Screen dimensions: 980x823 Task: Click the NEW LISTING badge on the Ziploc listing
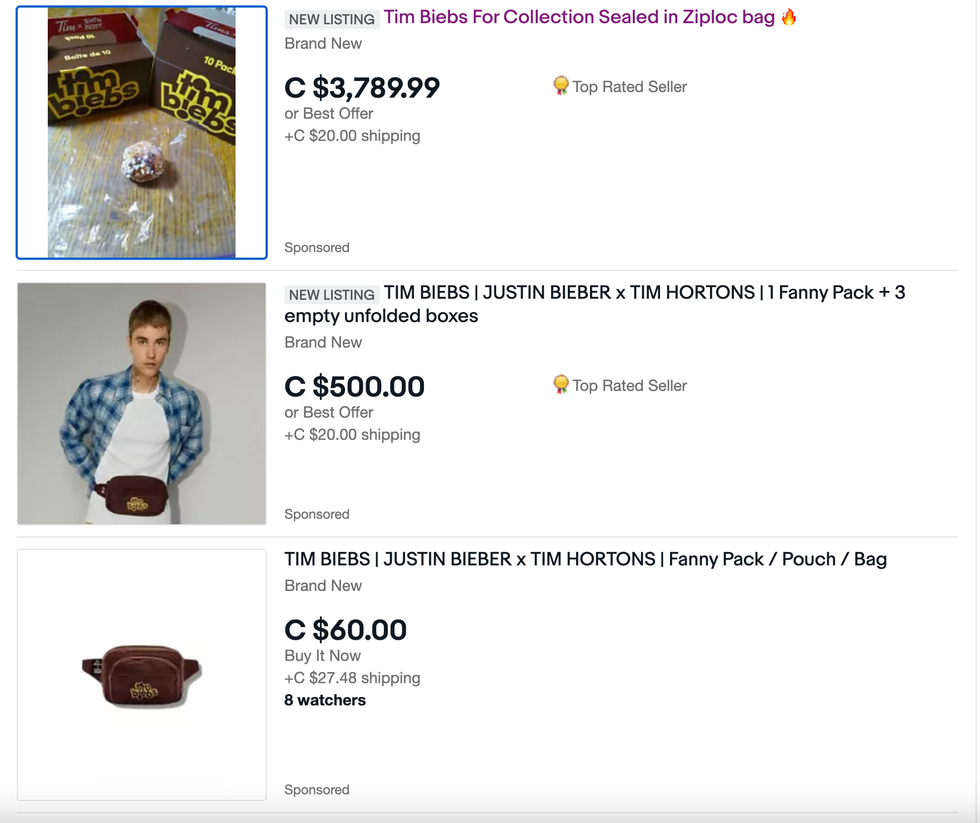coord(331,19)
